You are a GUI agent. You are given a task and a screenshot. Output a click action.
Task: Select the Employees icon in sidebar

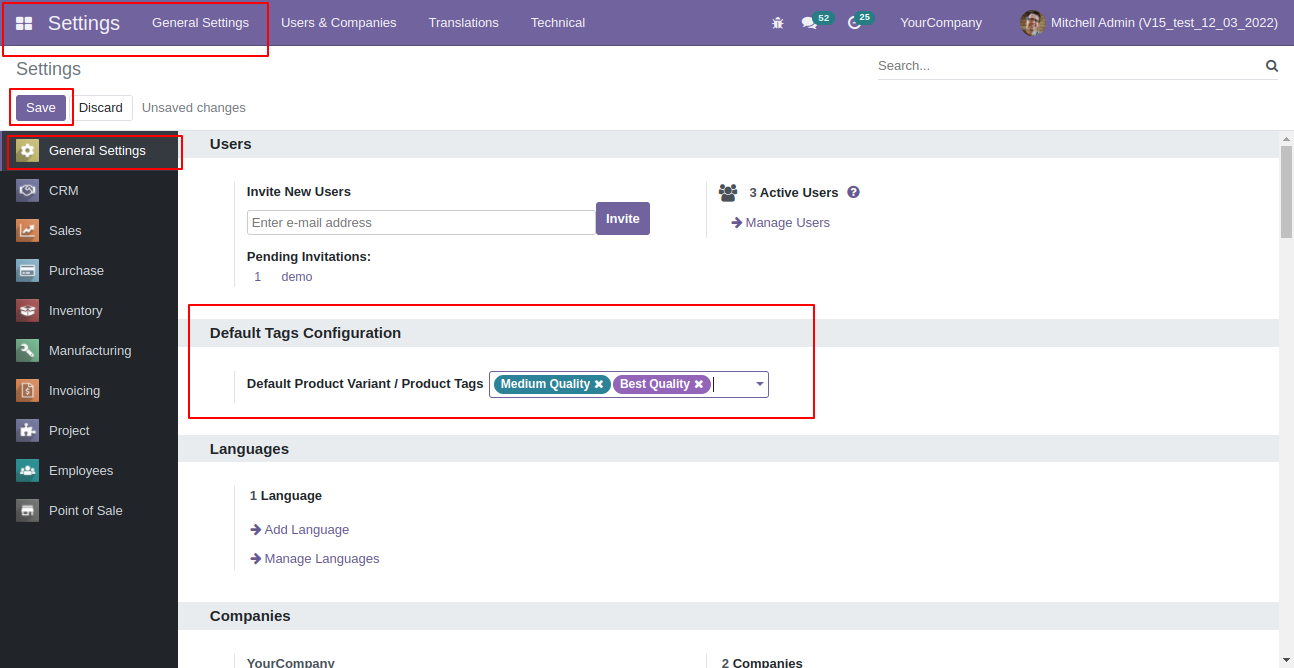coord(28,471)
